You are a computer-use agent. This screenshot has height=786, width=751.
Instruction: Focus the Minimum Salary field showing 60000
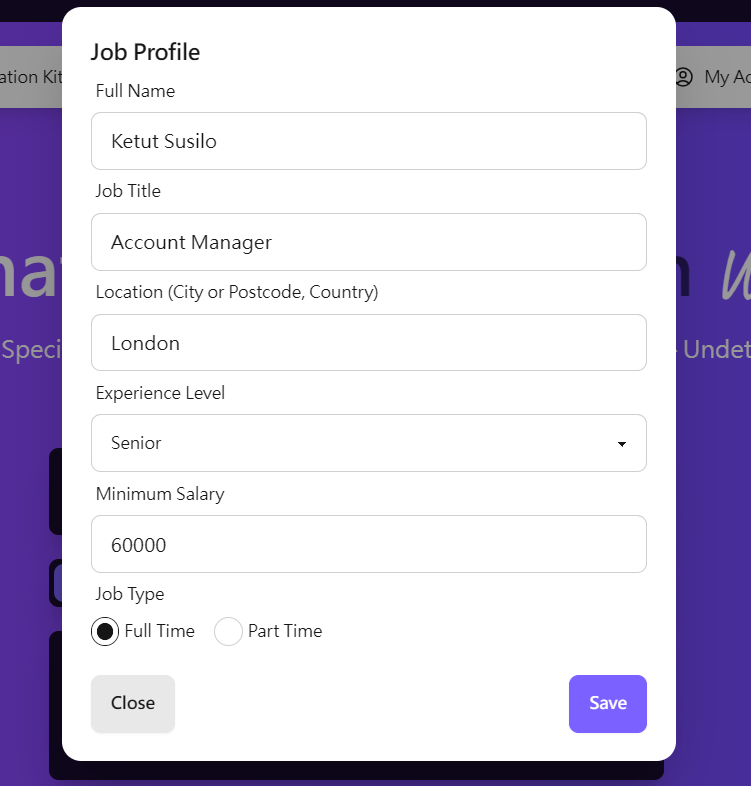click(369, 544)
